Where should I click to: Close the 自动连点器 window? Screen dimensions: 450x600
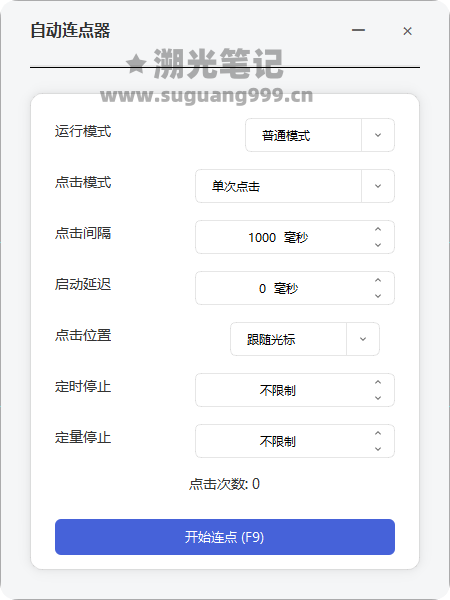407,31
